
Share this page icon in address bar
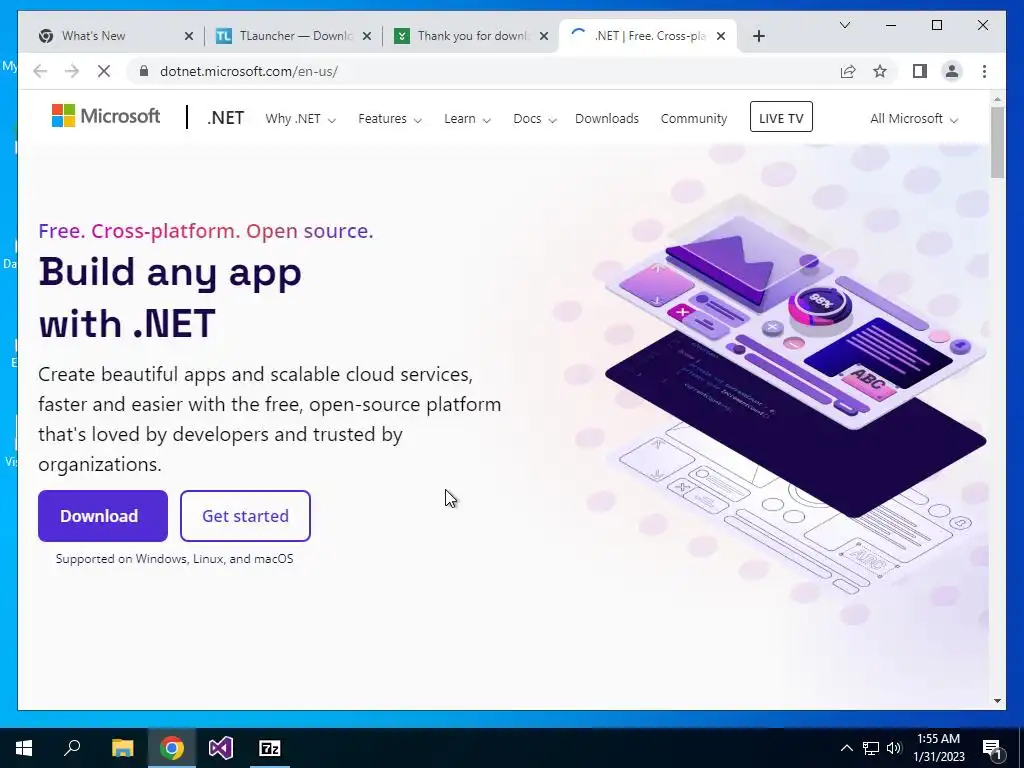(x=848, y=71)
